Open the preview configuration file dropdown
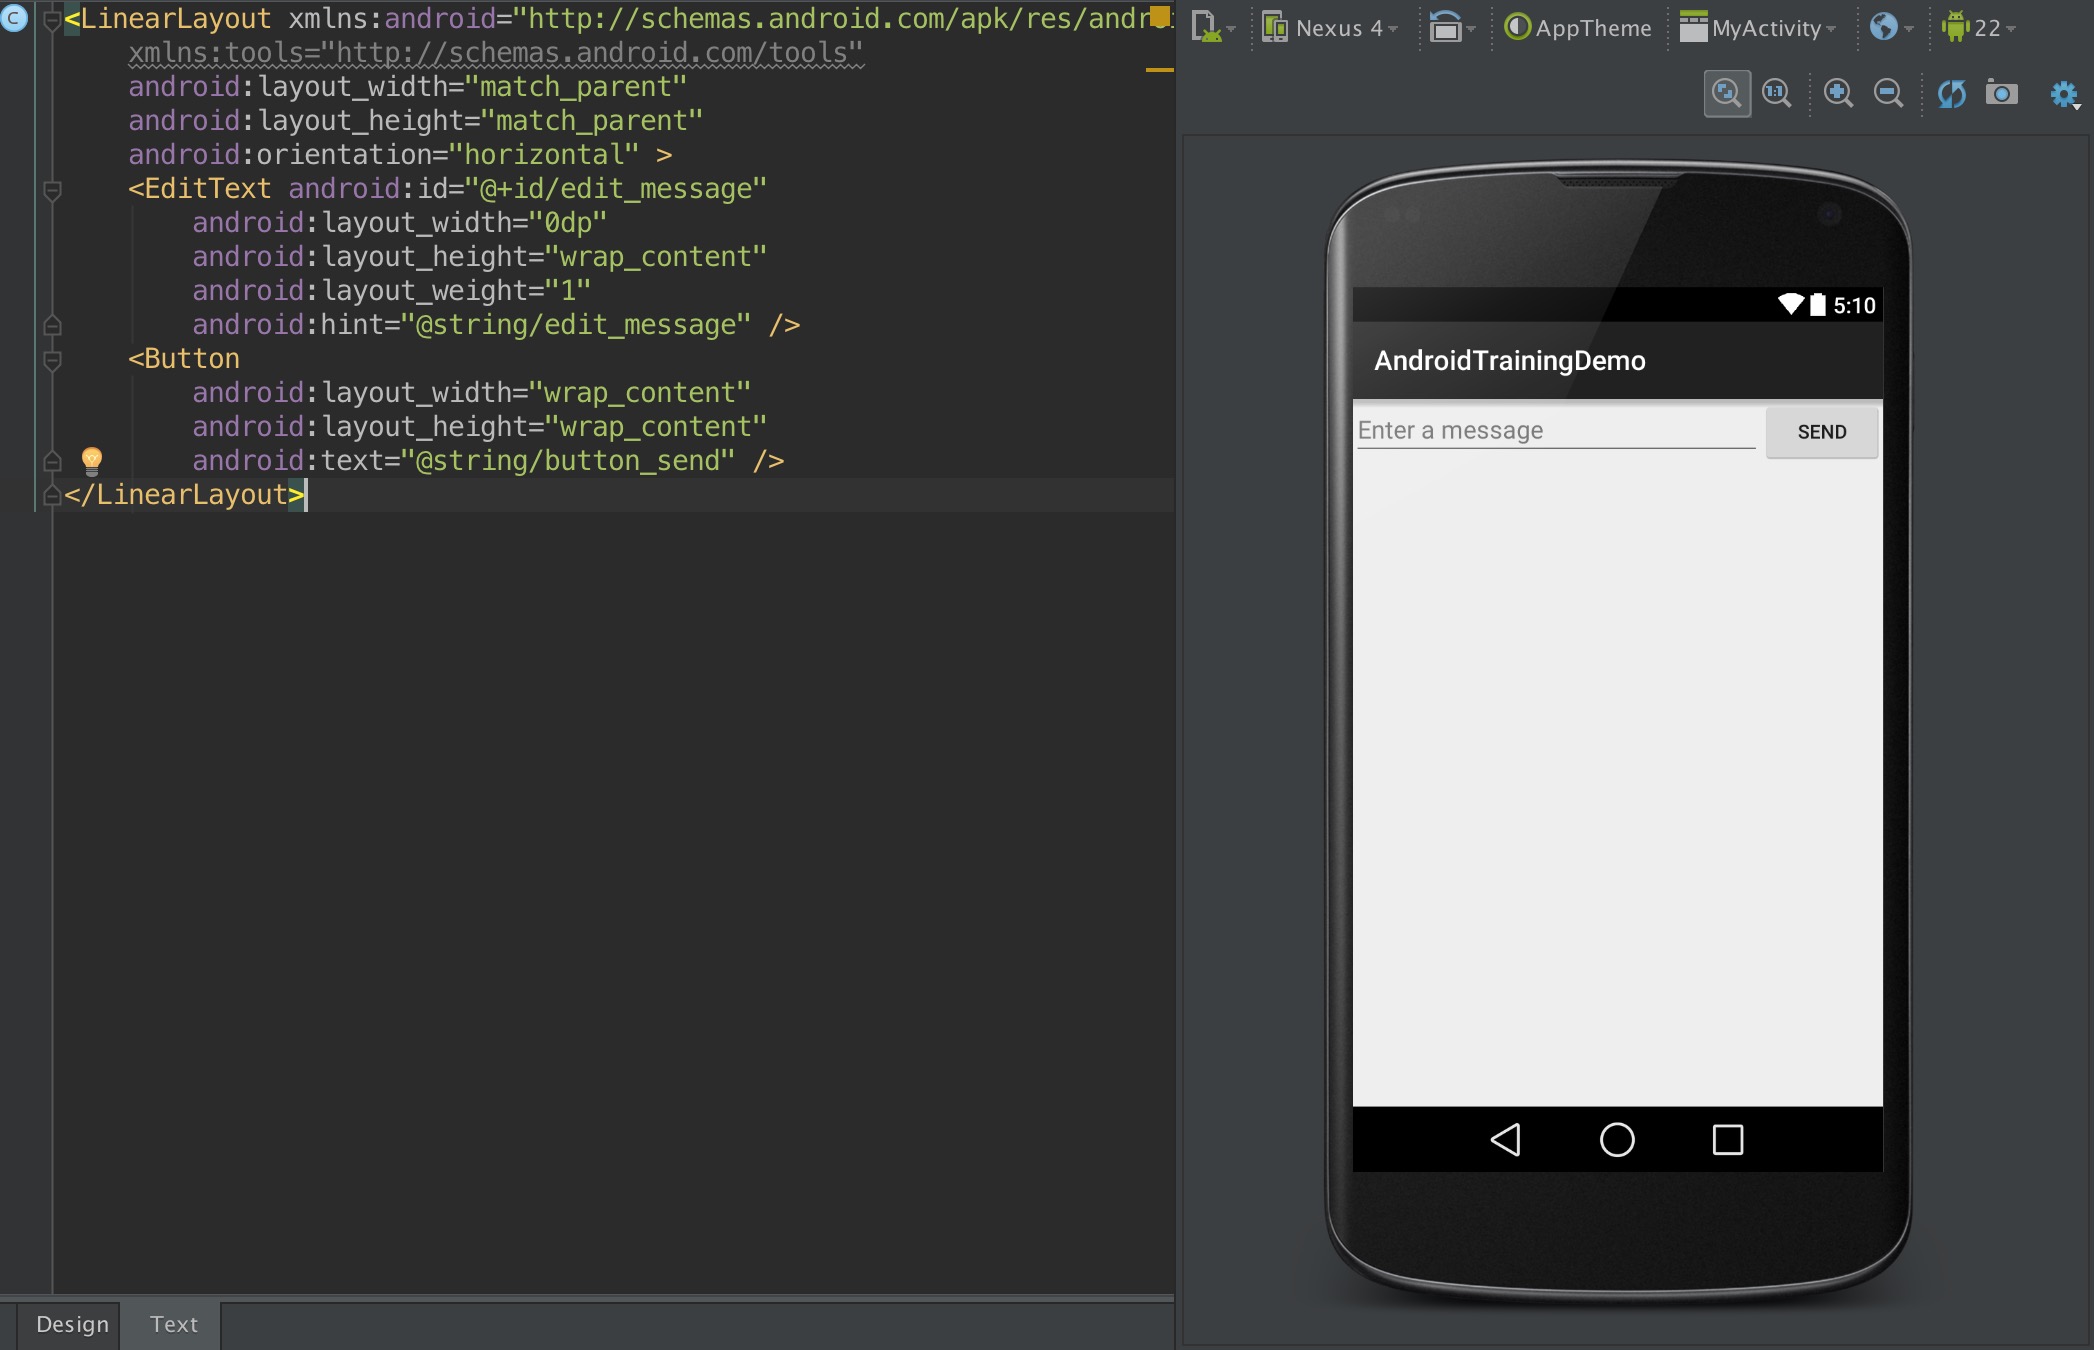This screenshot has width=2094, height=1350. 1214,28
